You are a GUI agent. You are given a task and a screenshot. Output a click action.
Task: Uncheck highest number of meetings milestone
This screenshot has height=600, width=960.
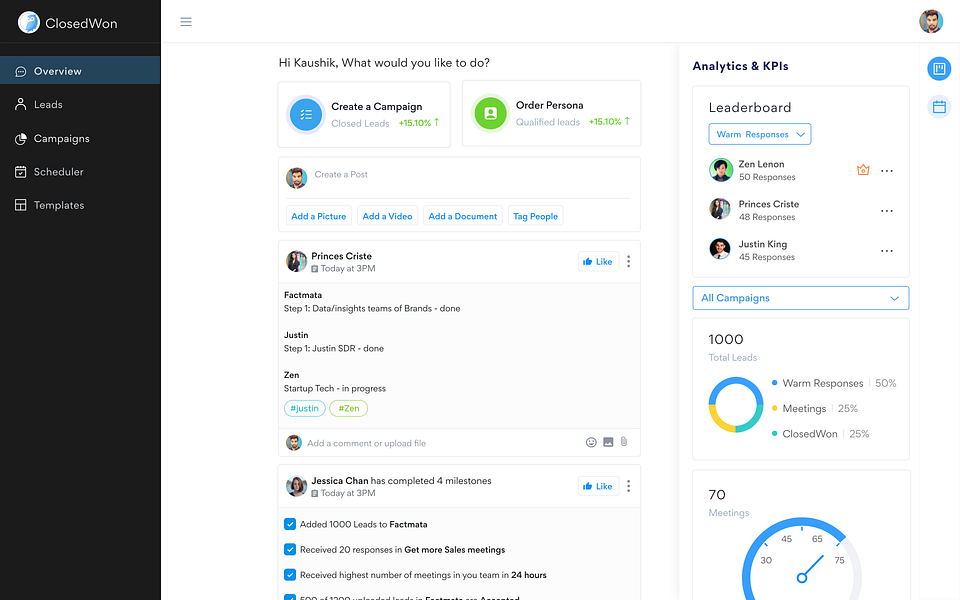(x=290, y=575)
